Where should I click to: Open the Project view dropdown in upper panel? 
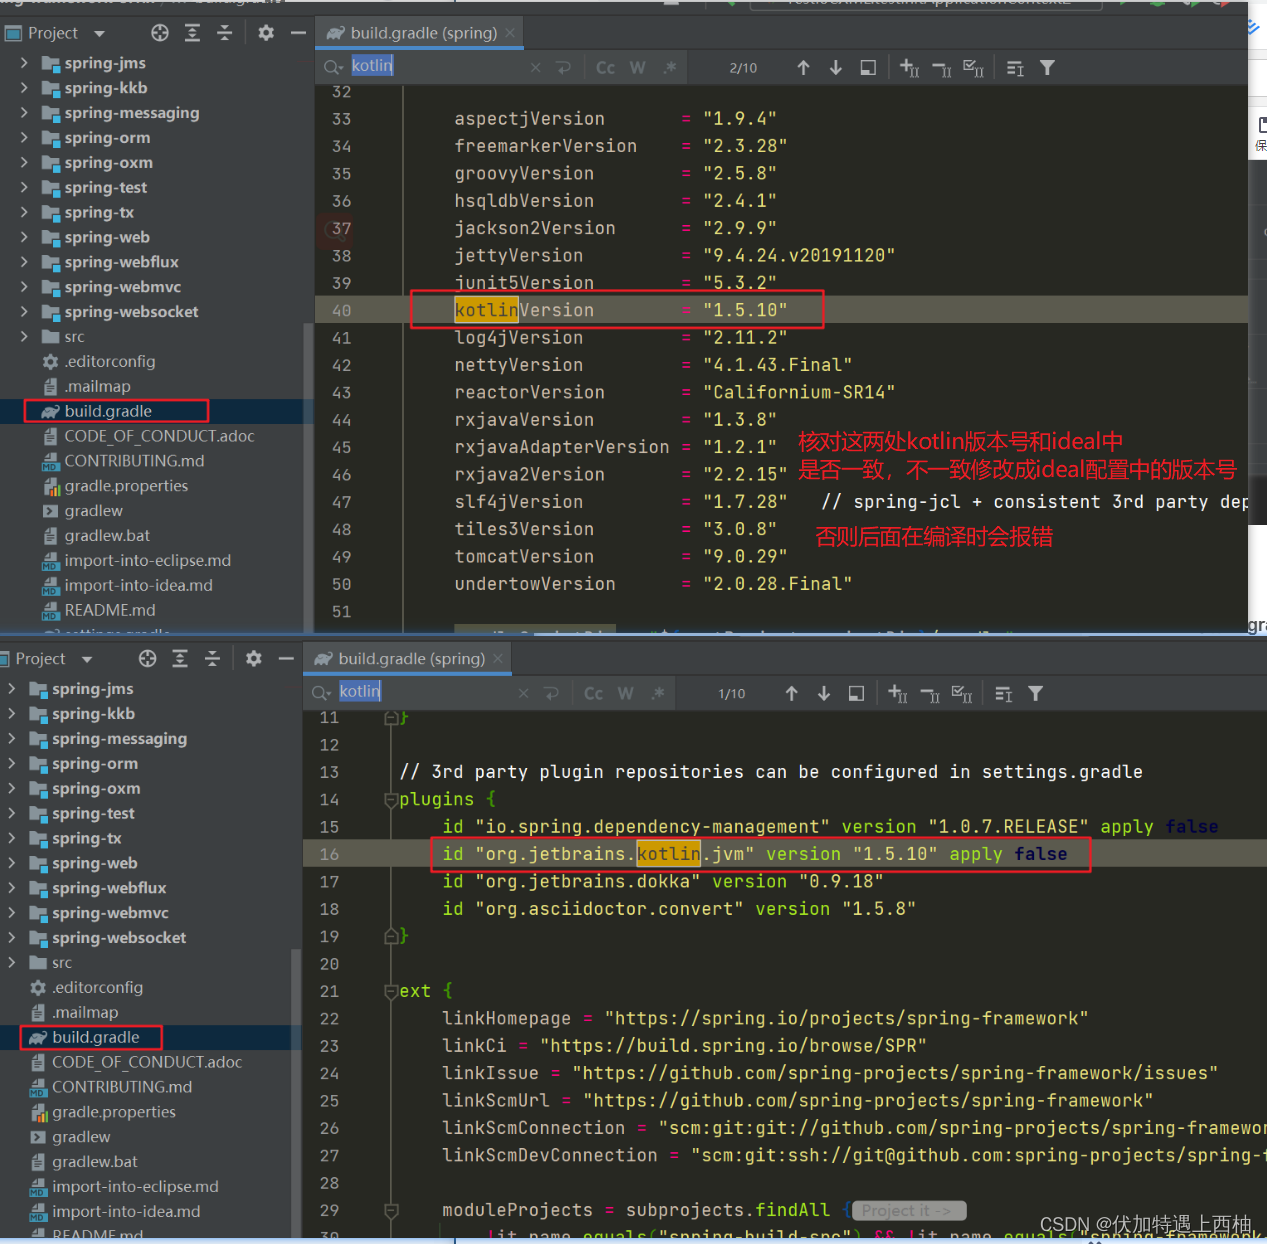pos(99,34)
